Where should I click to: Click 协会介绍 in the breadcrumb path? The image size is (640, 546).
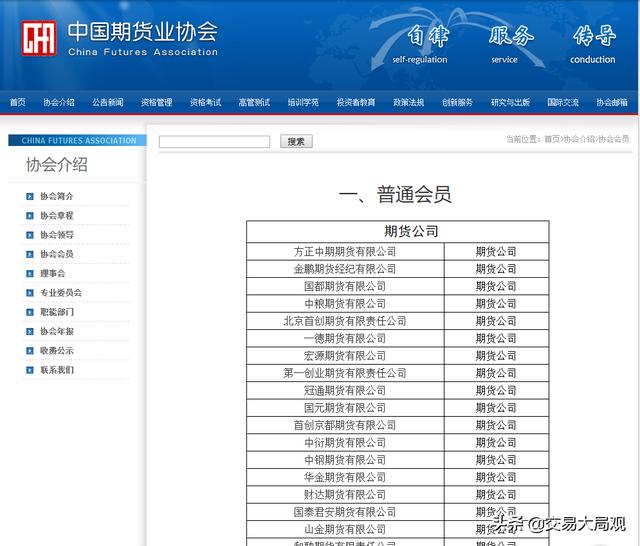[579, 139]
